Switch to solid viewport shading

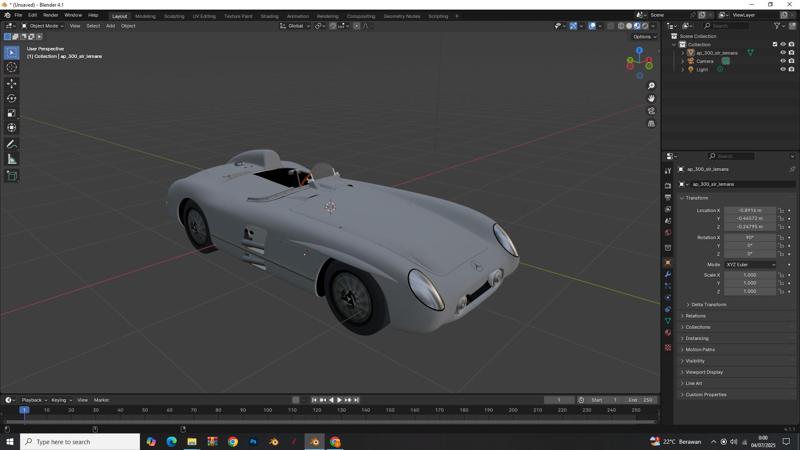629,26
